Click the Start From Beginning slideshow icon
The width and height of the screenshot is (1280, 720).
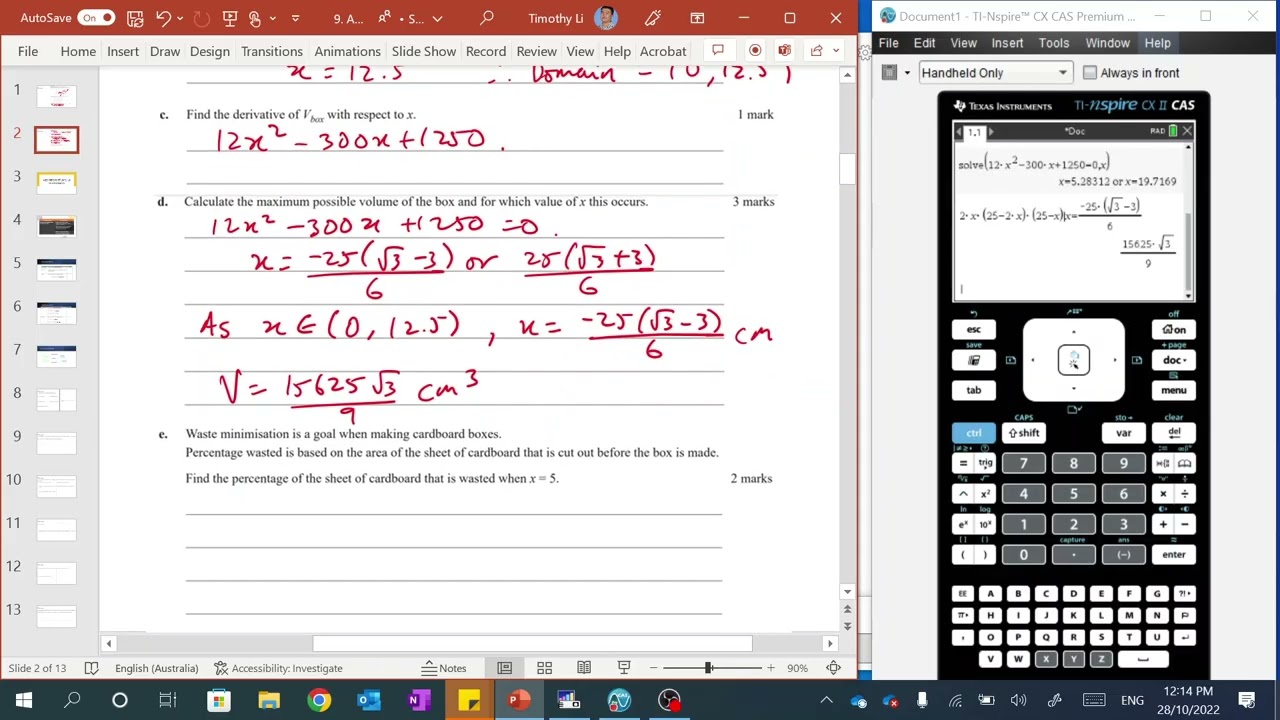point(229,18)
